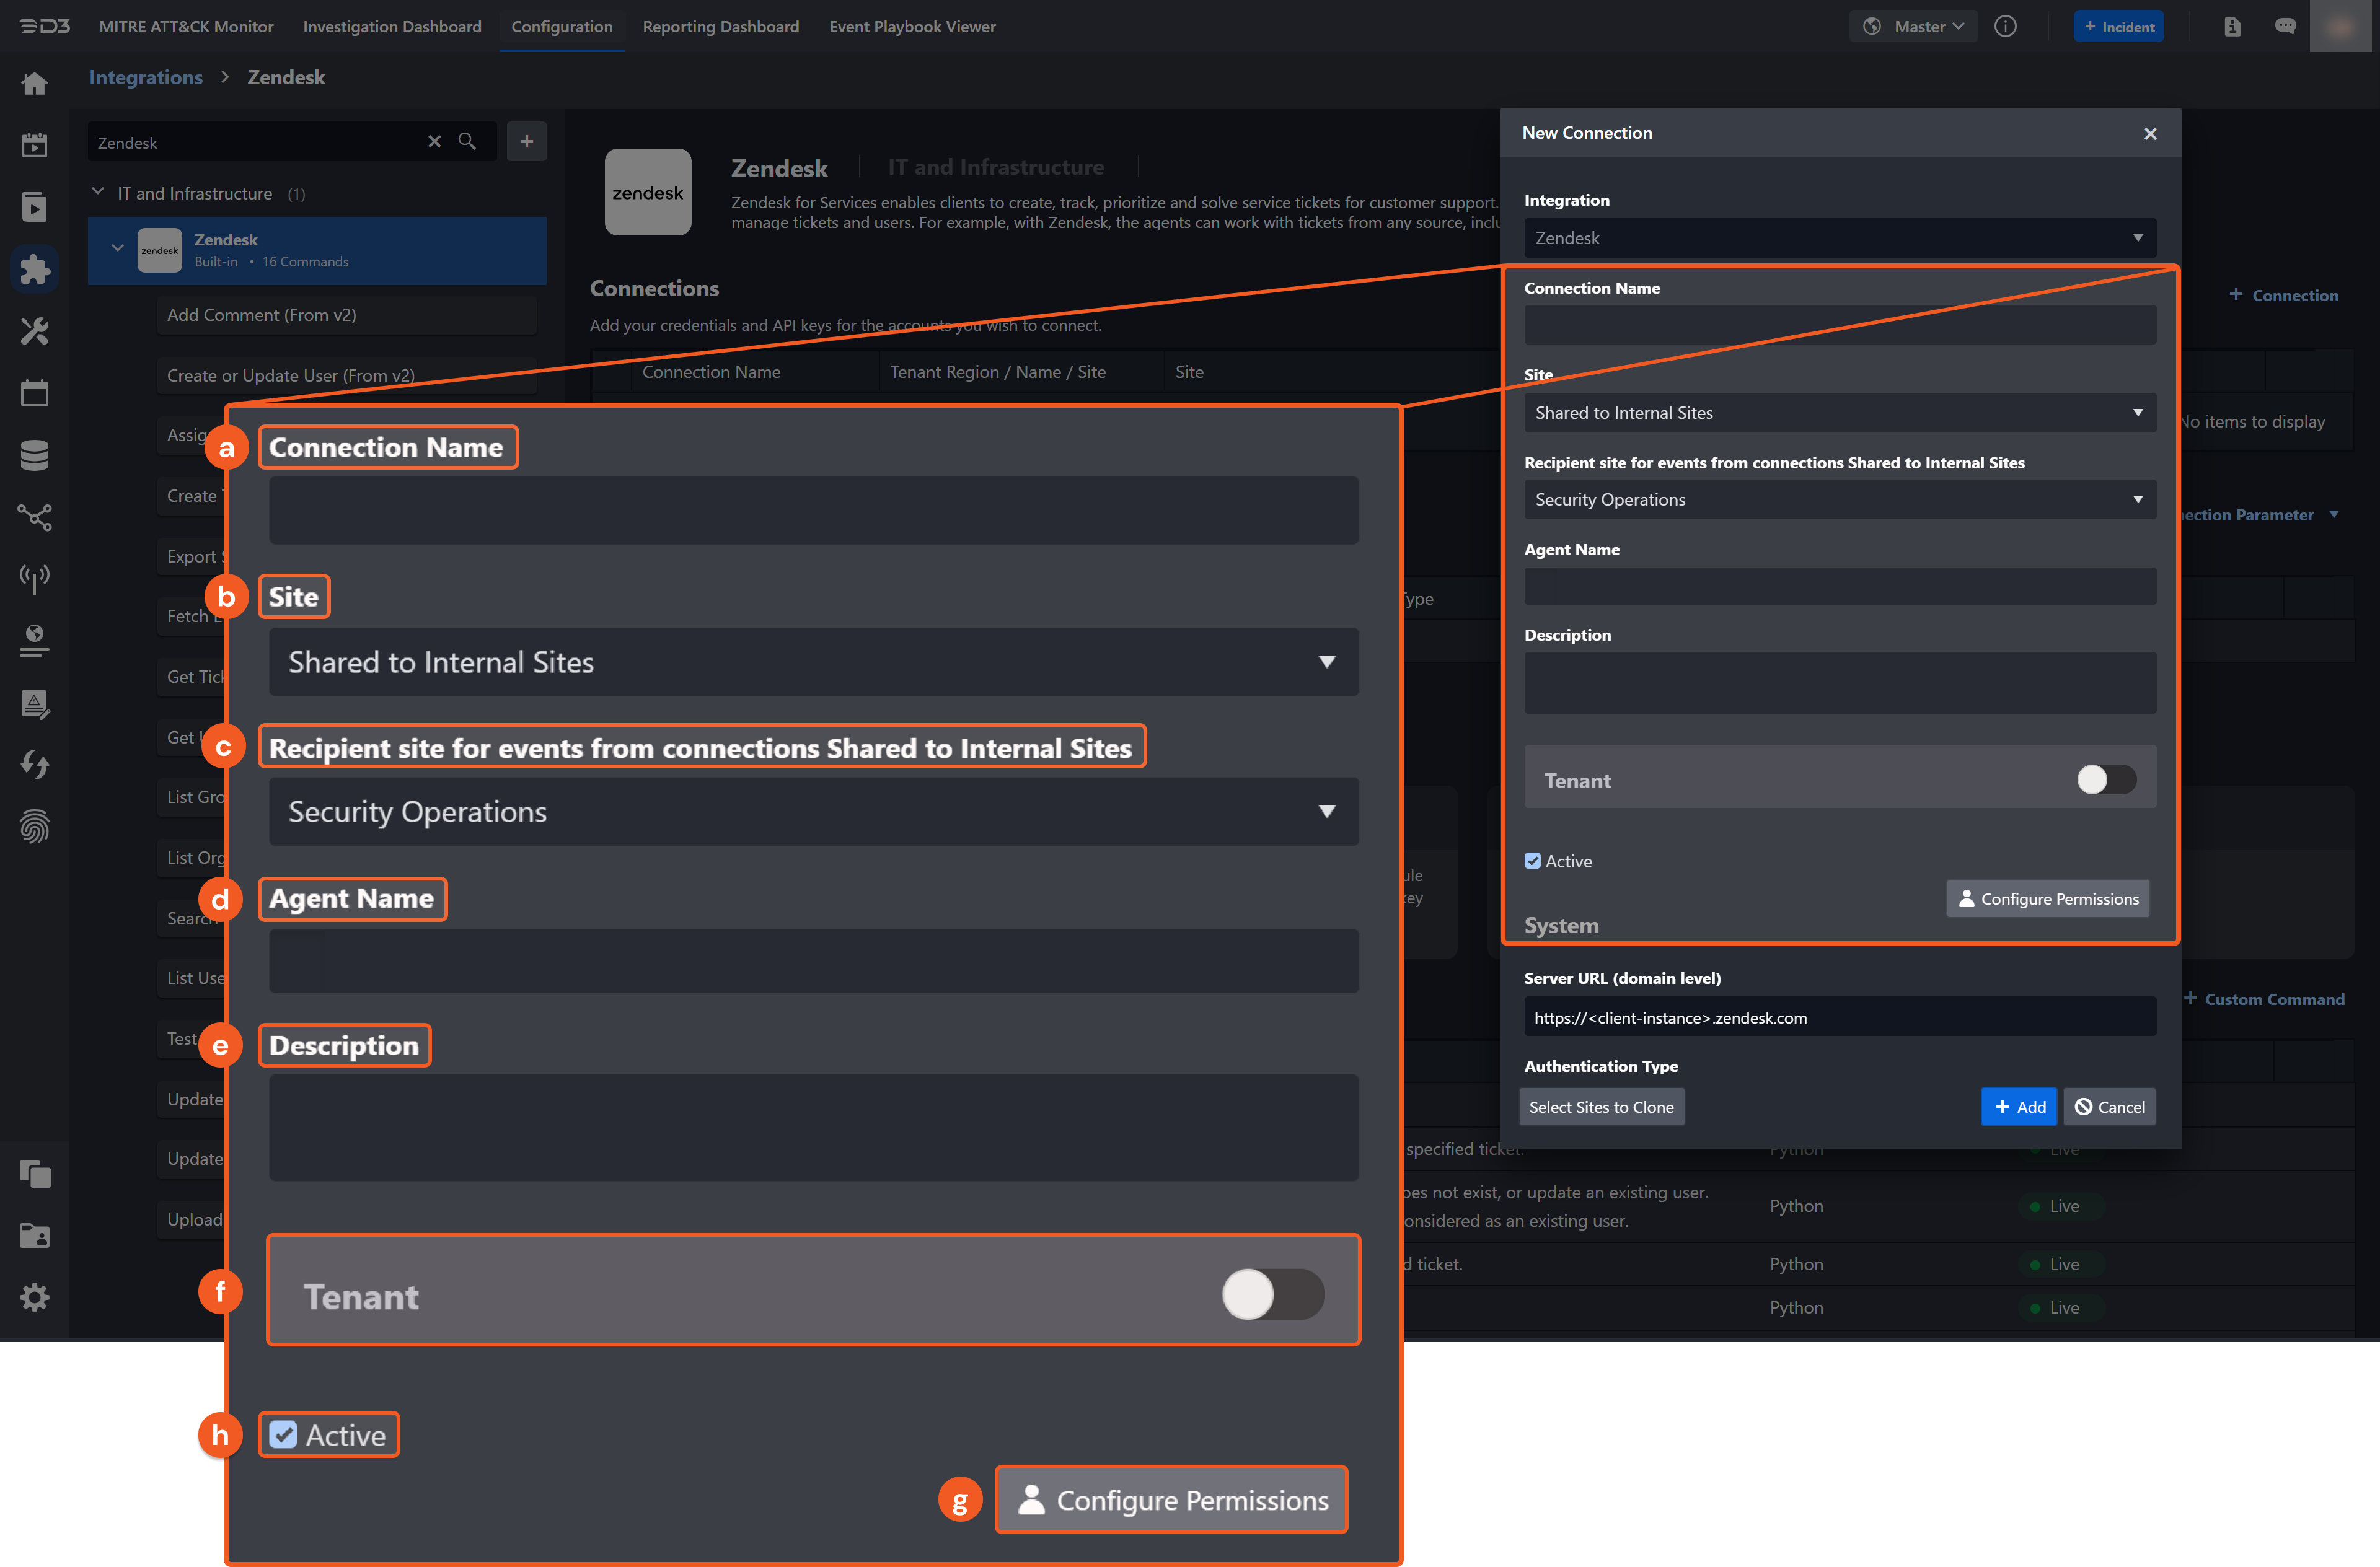2380x1567 pixels.
Task: Click the home icon in the sidebar
Action: tap(35, 84)
